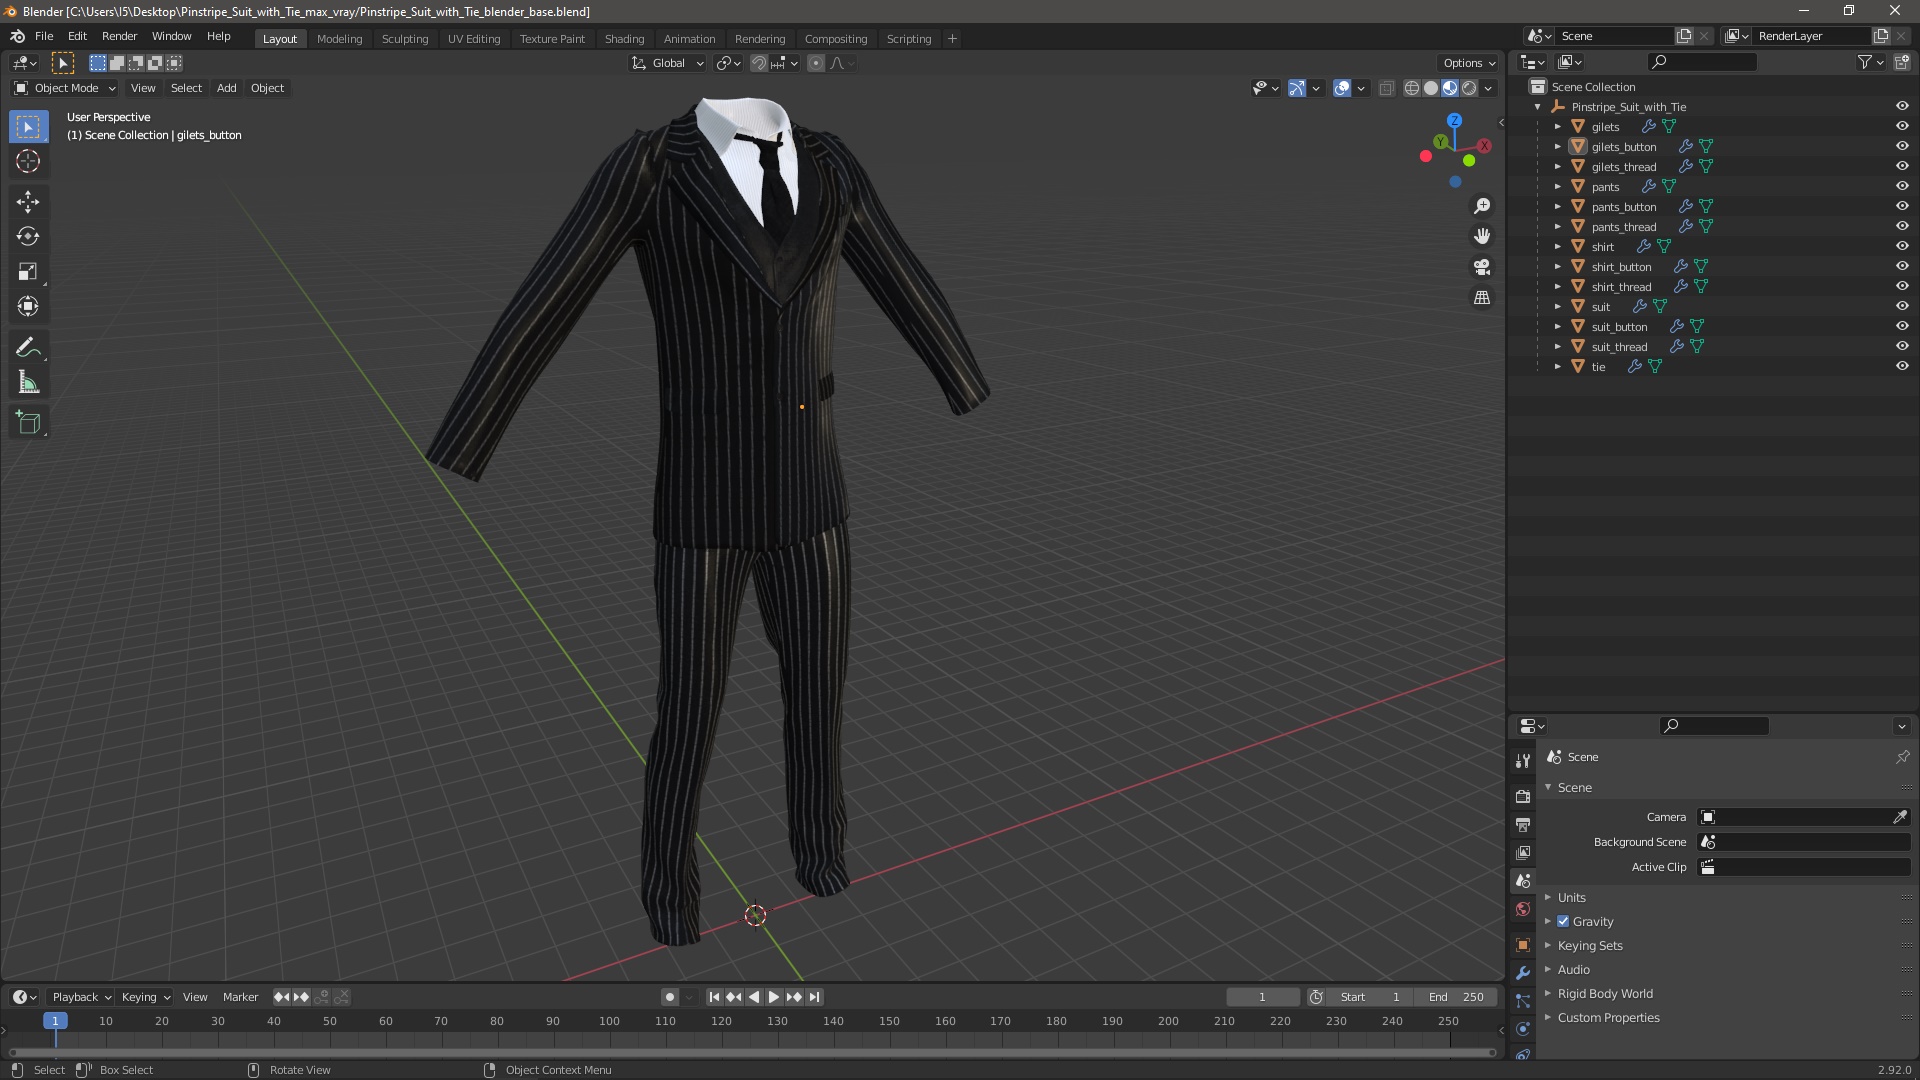Select the Measure tool
Image resolution: width=1920 pixels, height=1080 pixels.
28,383
